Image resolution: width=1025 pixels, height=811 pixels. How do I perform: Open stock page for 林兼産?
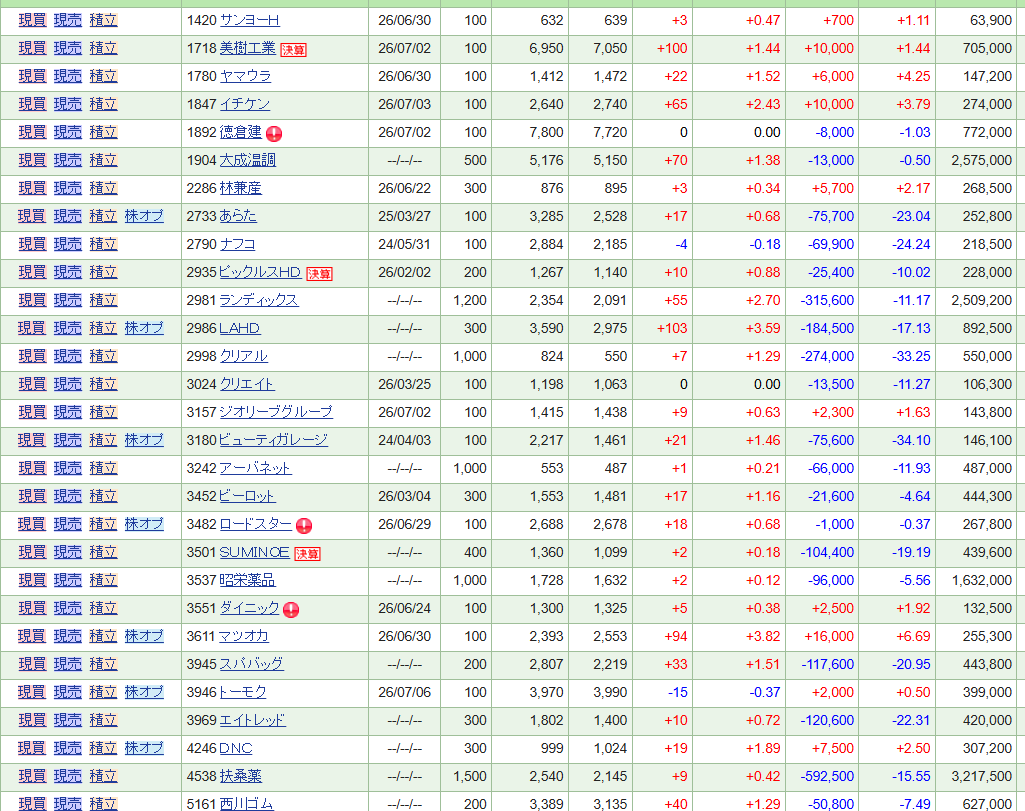tap(240, 188)
